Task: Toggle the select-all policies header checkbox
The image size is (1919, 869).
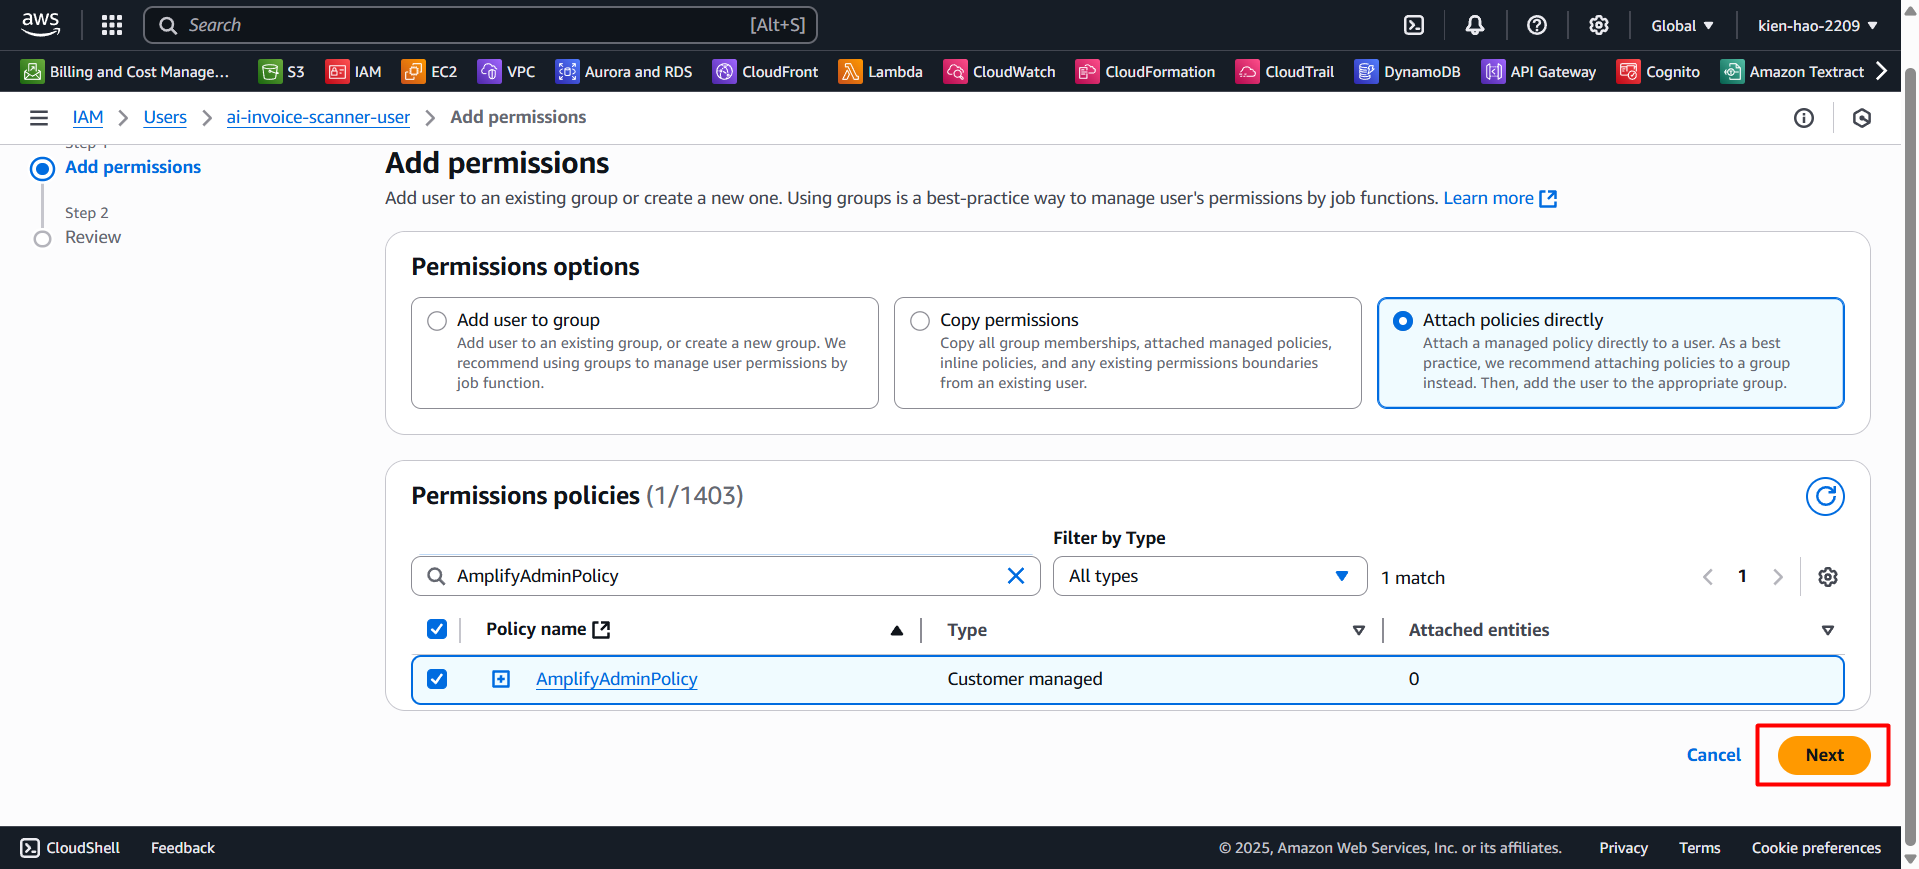Action: tap(437, 629)
